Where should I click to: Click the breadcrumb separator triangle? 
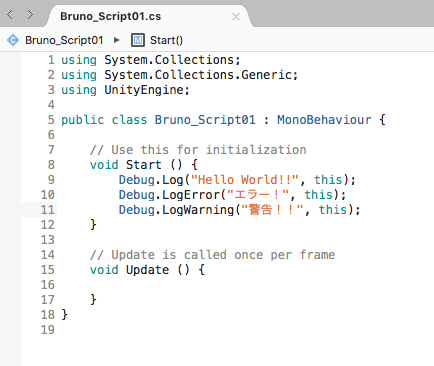tap(116, 40)
